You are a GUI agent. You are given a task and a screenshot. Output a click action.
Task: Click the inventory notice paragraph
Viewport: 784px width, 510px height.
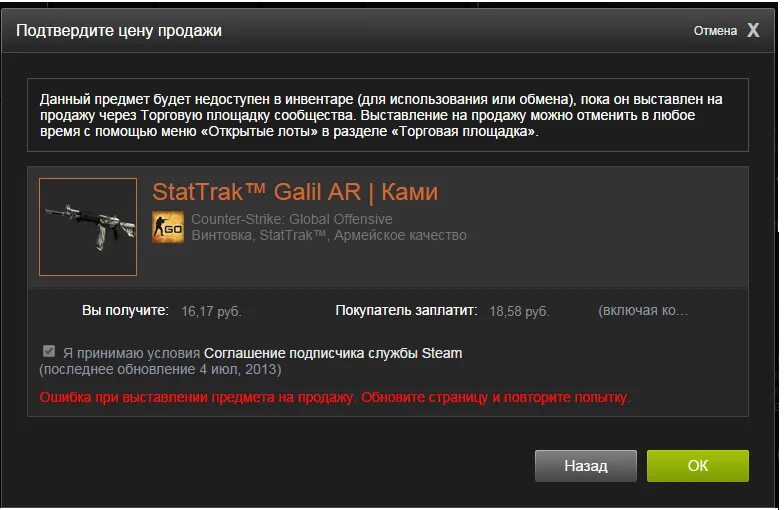[381, 115]
